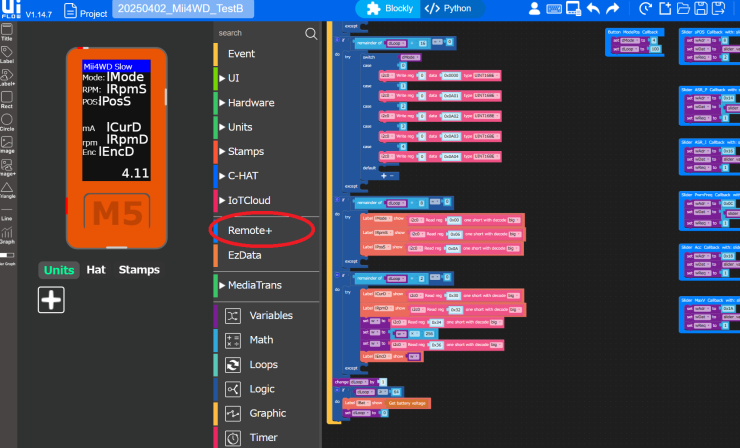740x448 pixels.
Task: Open the Event block category
Action: pos(267,54)
